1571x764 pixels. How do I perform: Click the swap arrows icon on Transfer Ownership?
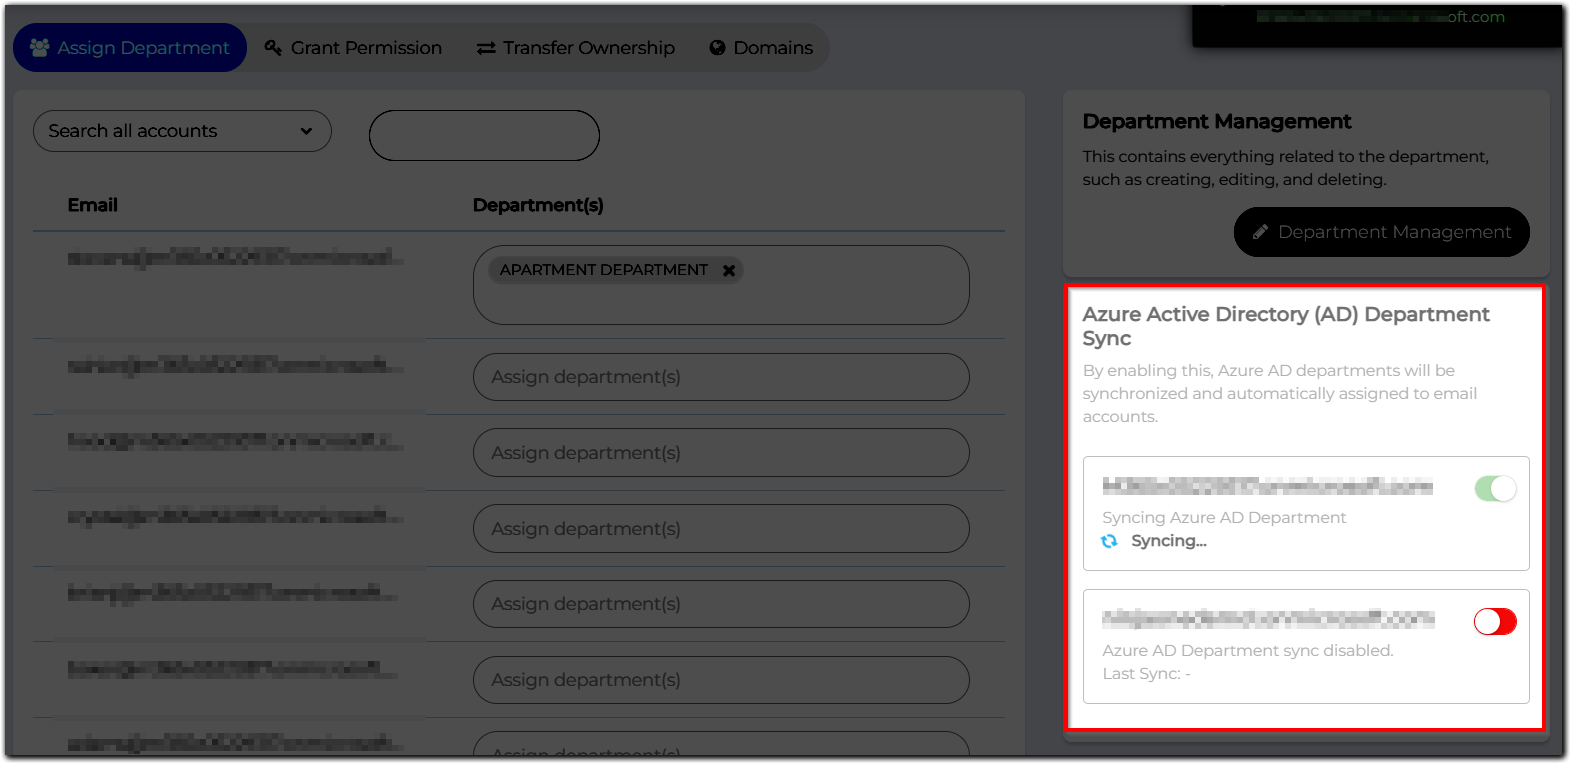pyautogui.click(x=486, y=48)
